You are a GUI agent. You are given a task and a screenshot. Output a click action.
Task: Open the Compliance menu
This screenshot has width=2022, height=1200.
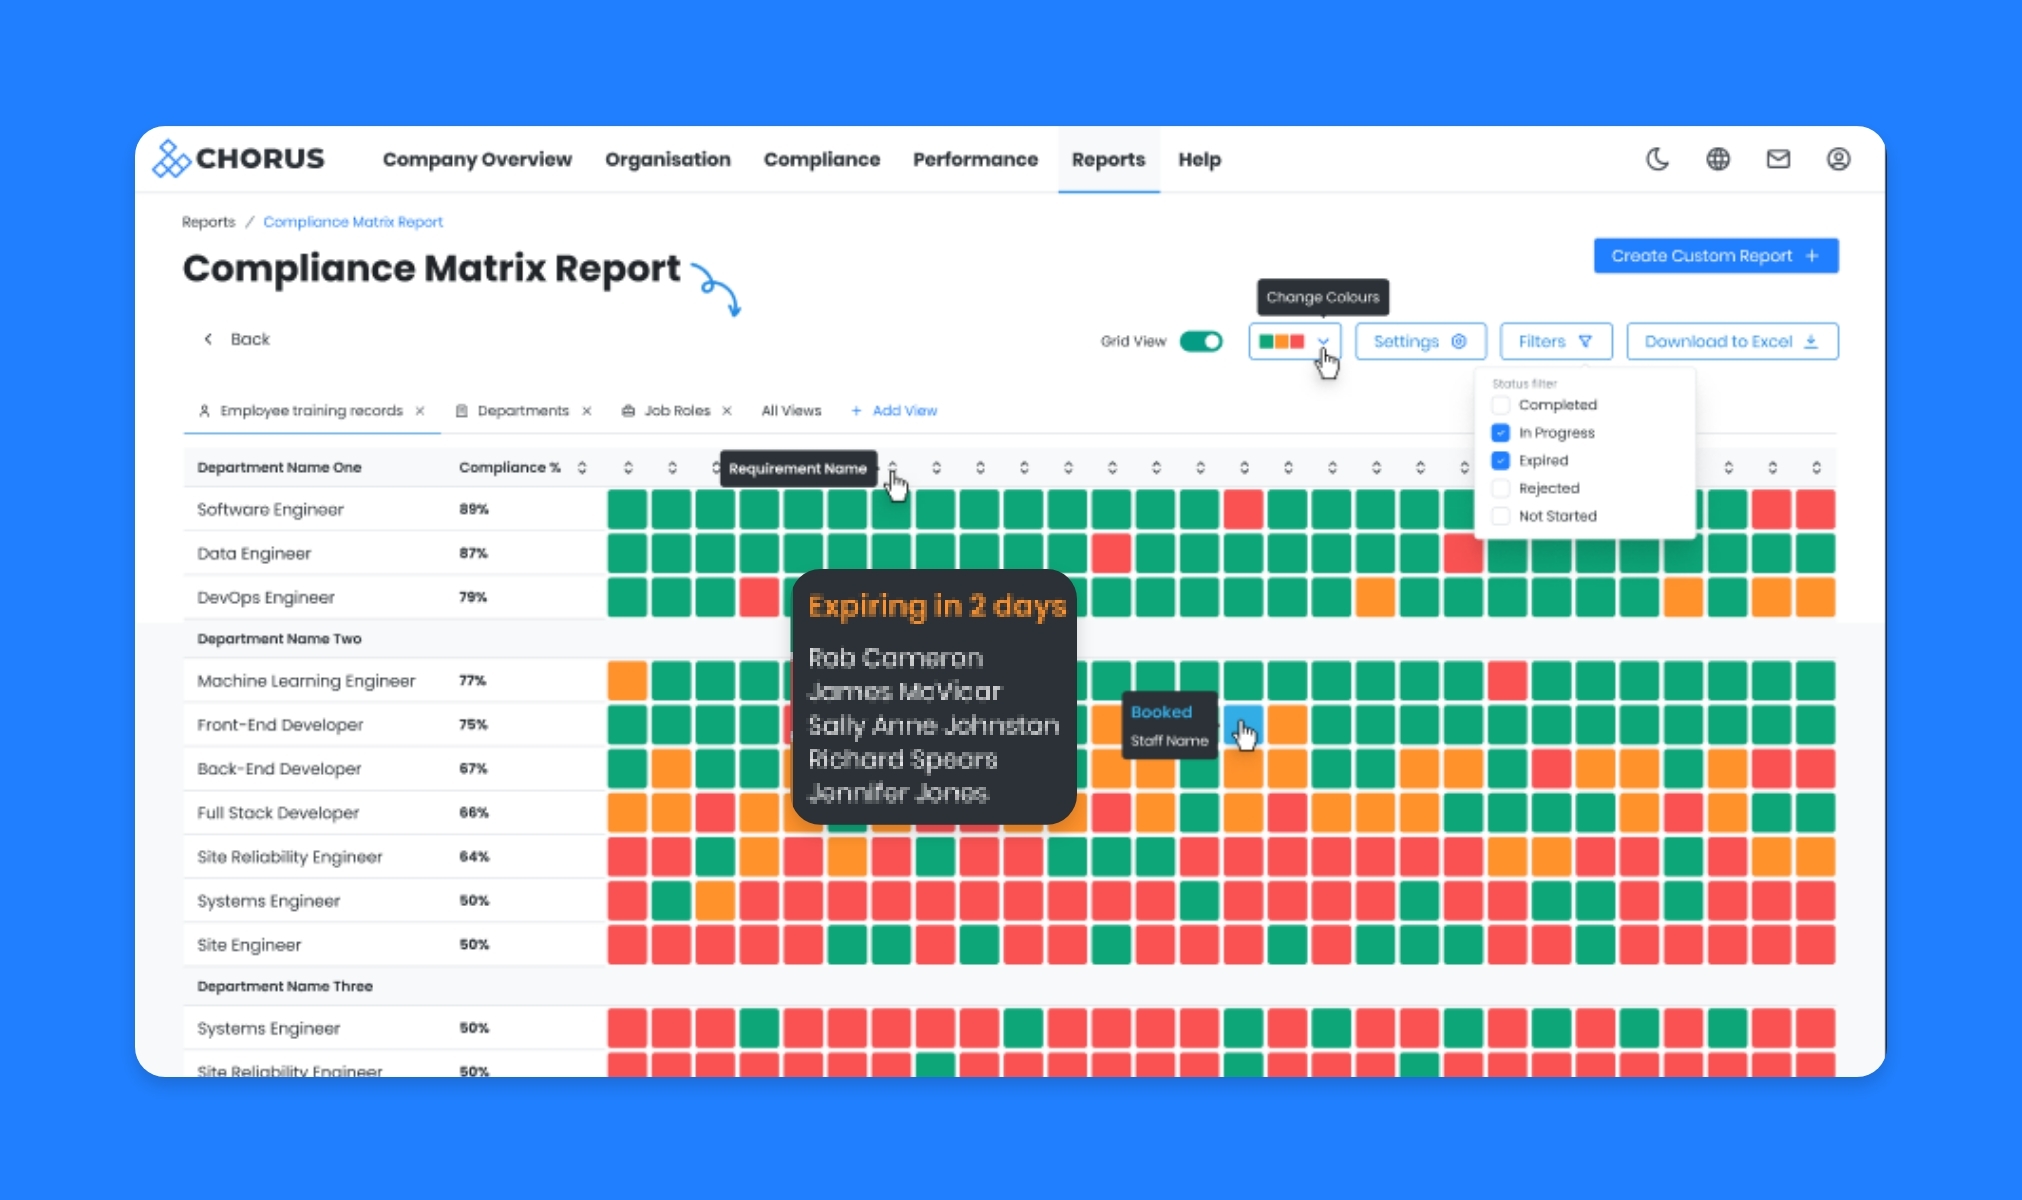821,159
